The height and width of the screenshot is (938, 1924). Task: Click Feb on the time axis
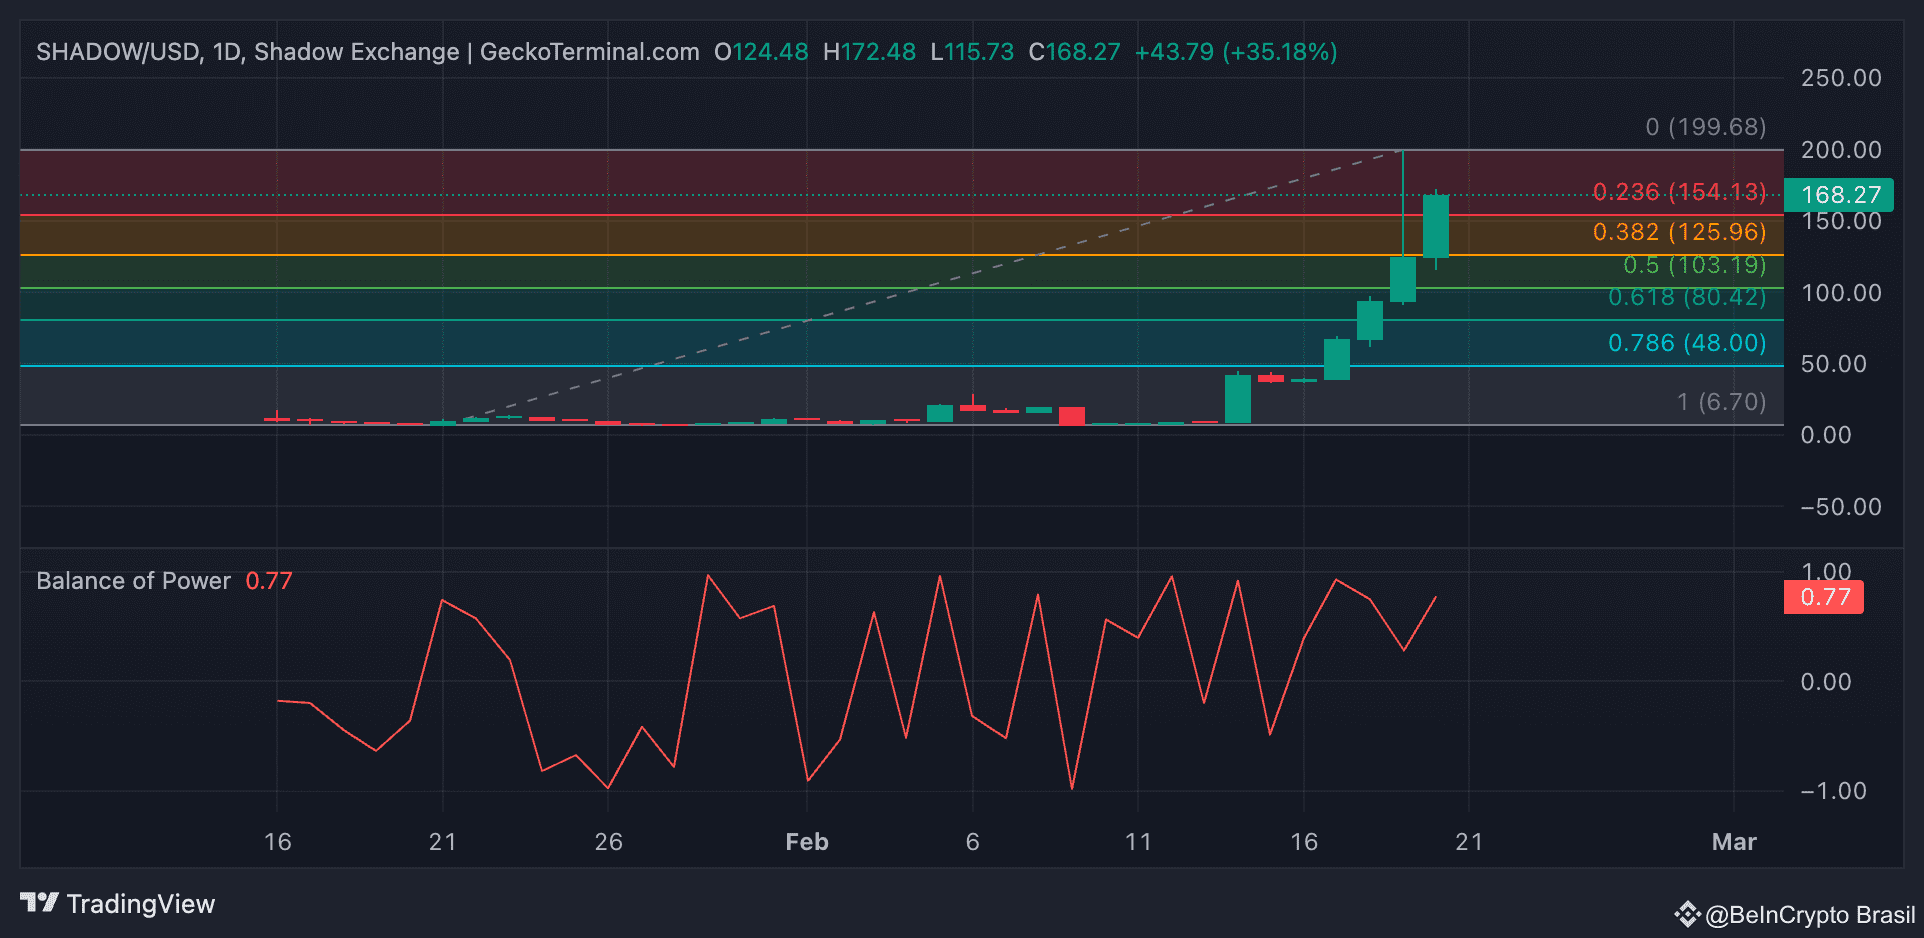click(806, 842)
